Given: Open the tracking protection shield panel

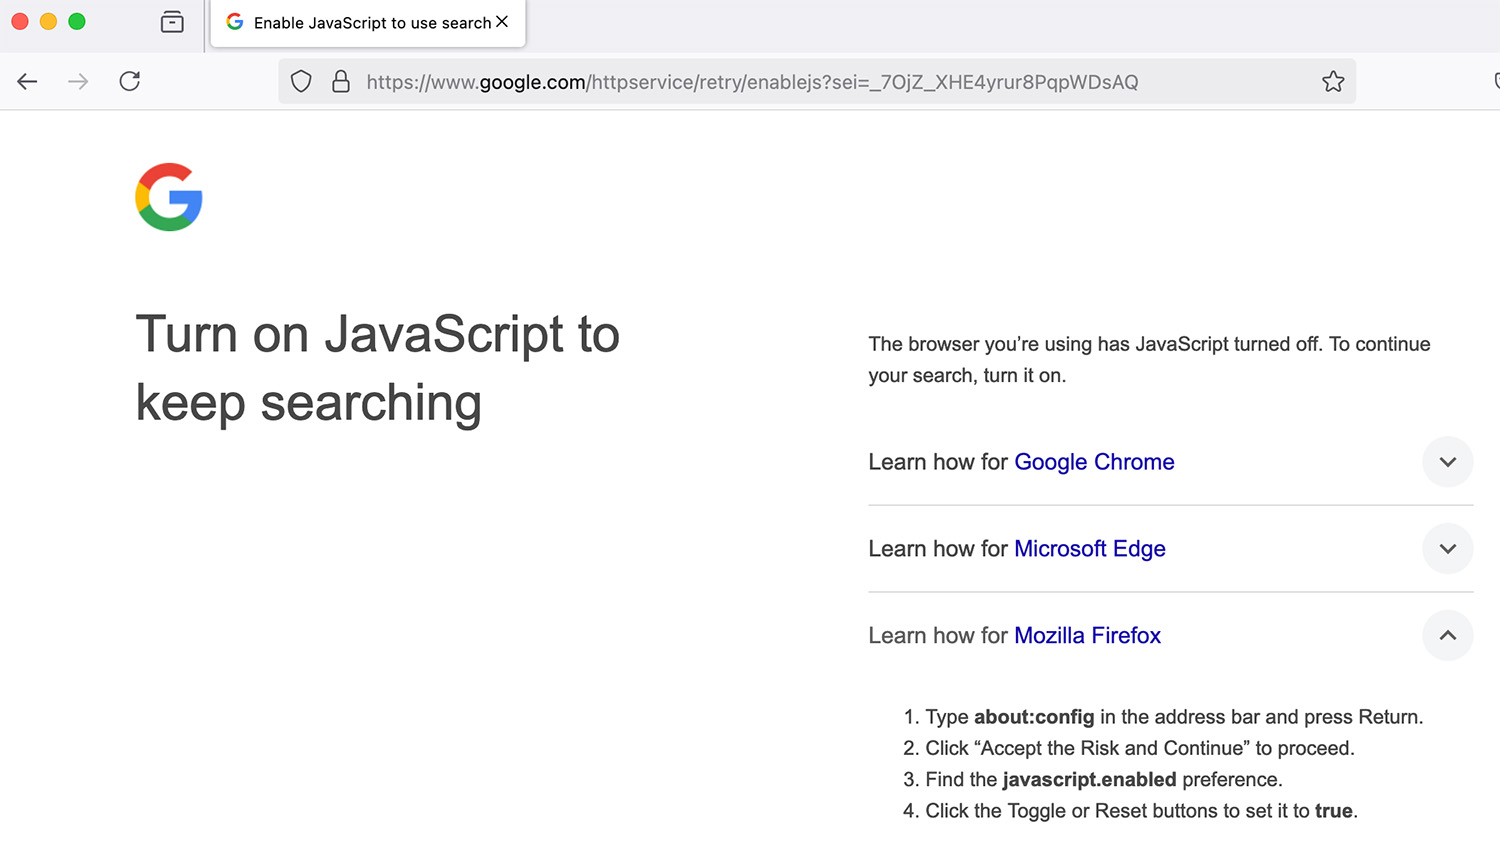Looking at the screenshot, I should point(301,82).
